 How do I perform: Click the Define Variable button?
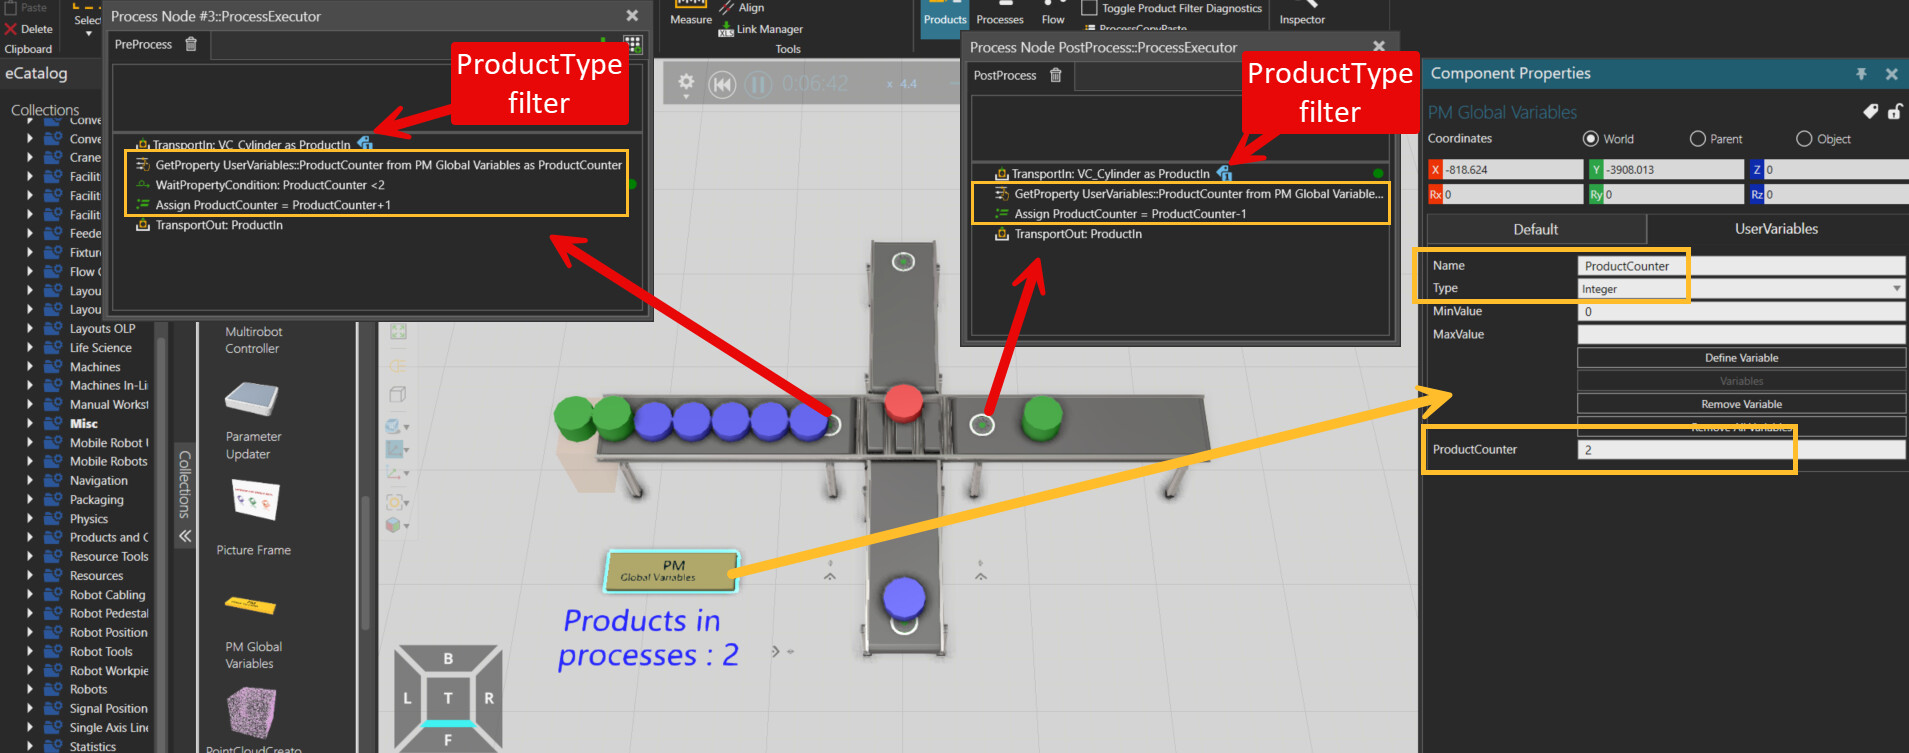(x=1741, y=358)
